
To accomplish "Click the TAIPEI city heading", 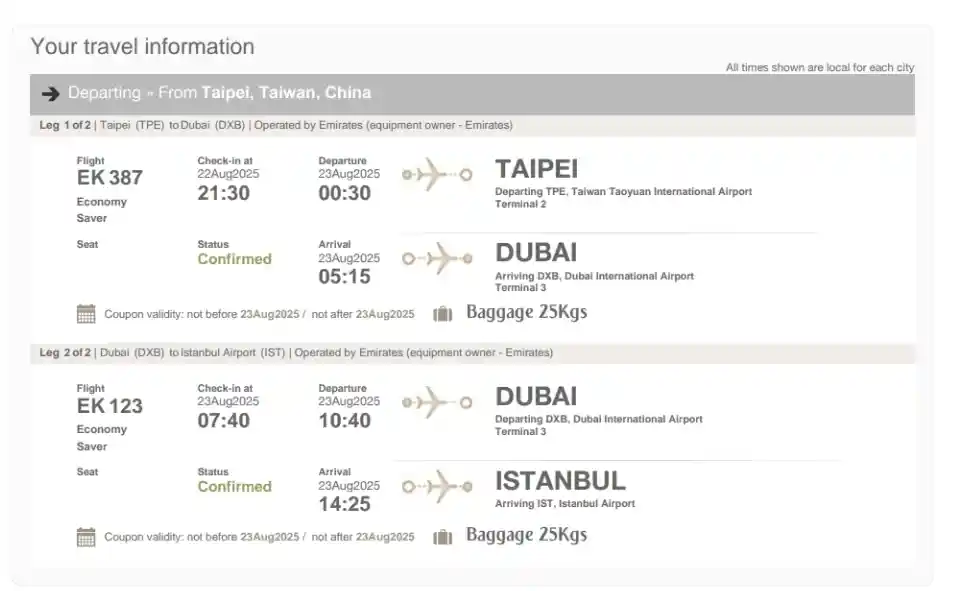I will click(536, 169).
